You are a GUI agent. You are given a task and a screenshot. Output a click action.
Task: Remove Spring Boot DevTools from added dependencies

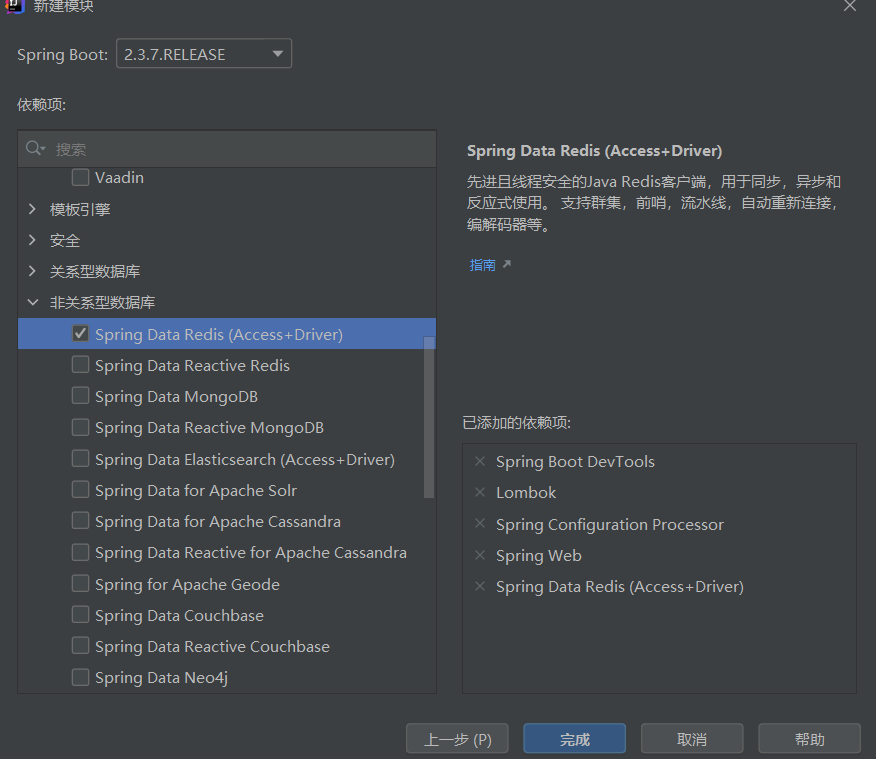pos(479,461)
